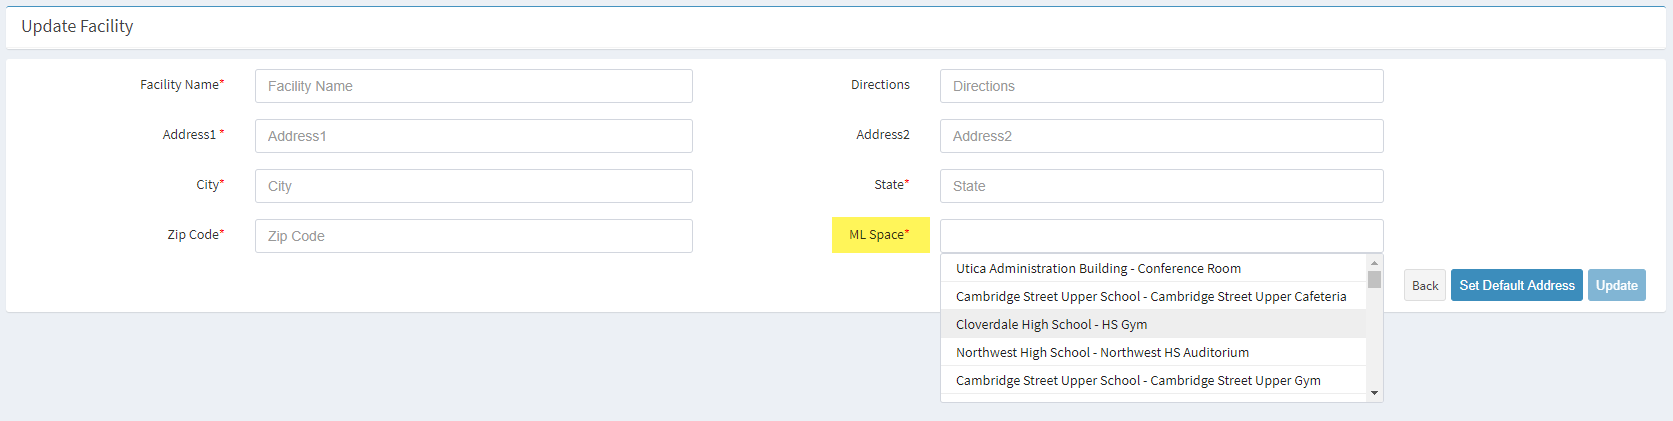
Task: Click the State input field
Action: point(1161,186)
